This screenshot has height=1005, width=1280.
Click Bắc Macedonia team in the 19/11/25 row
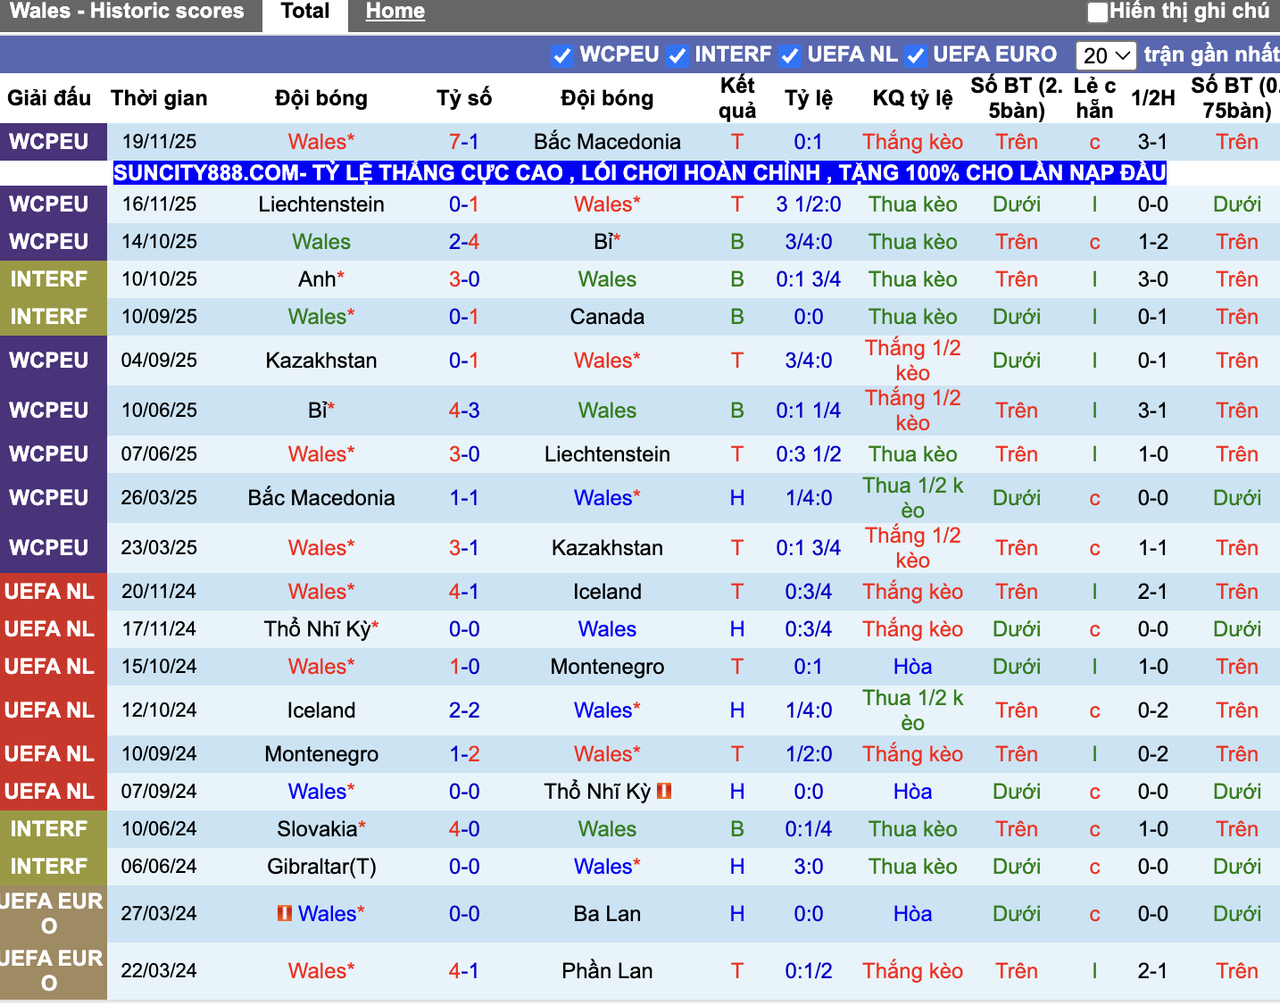[x=607, y=142]
